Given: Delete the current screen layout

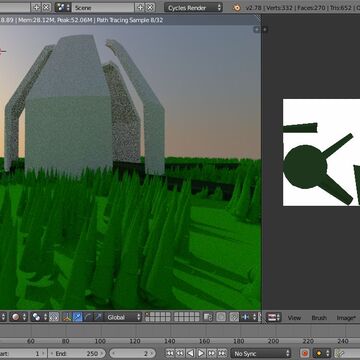Looking at the screenshot, I should pyautogui.click(x=46, y=7).
